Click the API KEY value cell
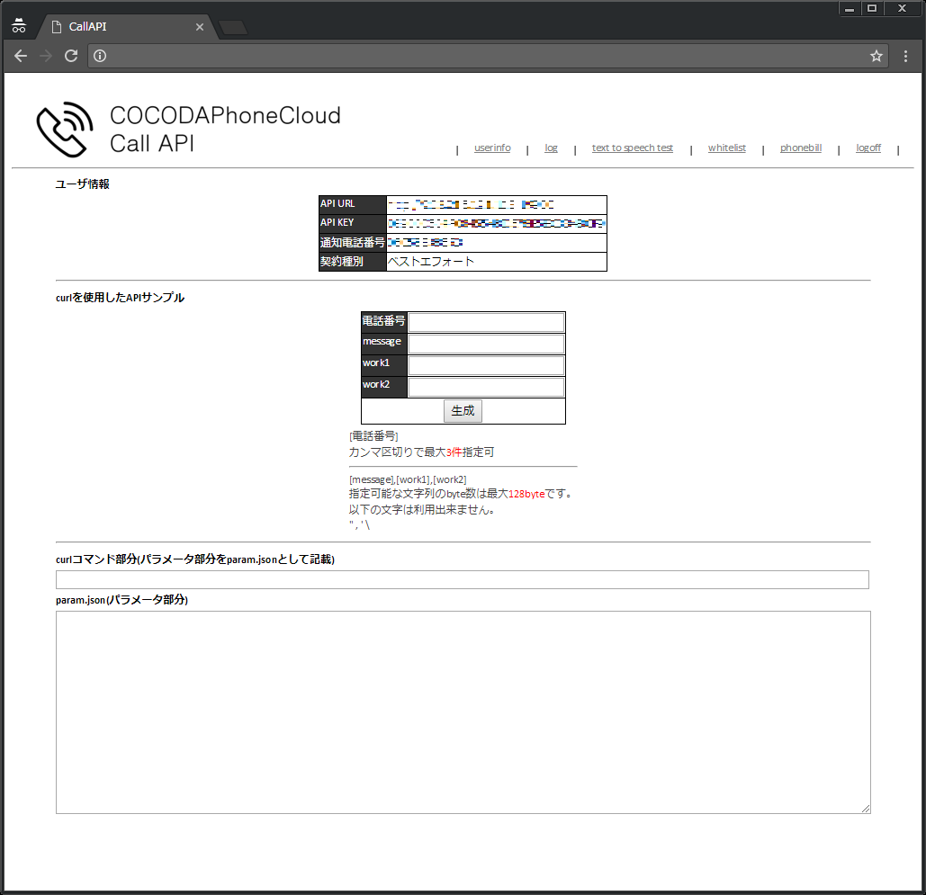Image resolution: width=926 pixels, height=895 pixels. pyautogui.click(x=496, y=224)
